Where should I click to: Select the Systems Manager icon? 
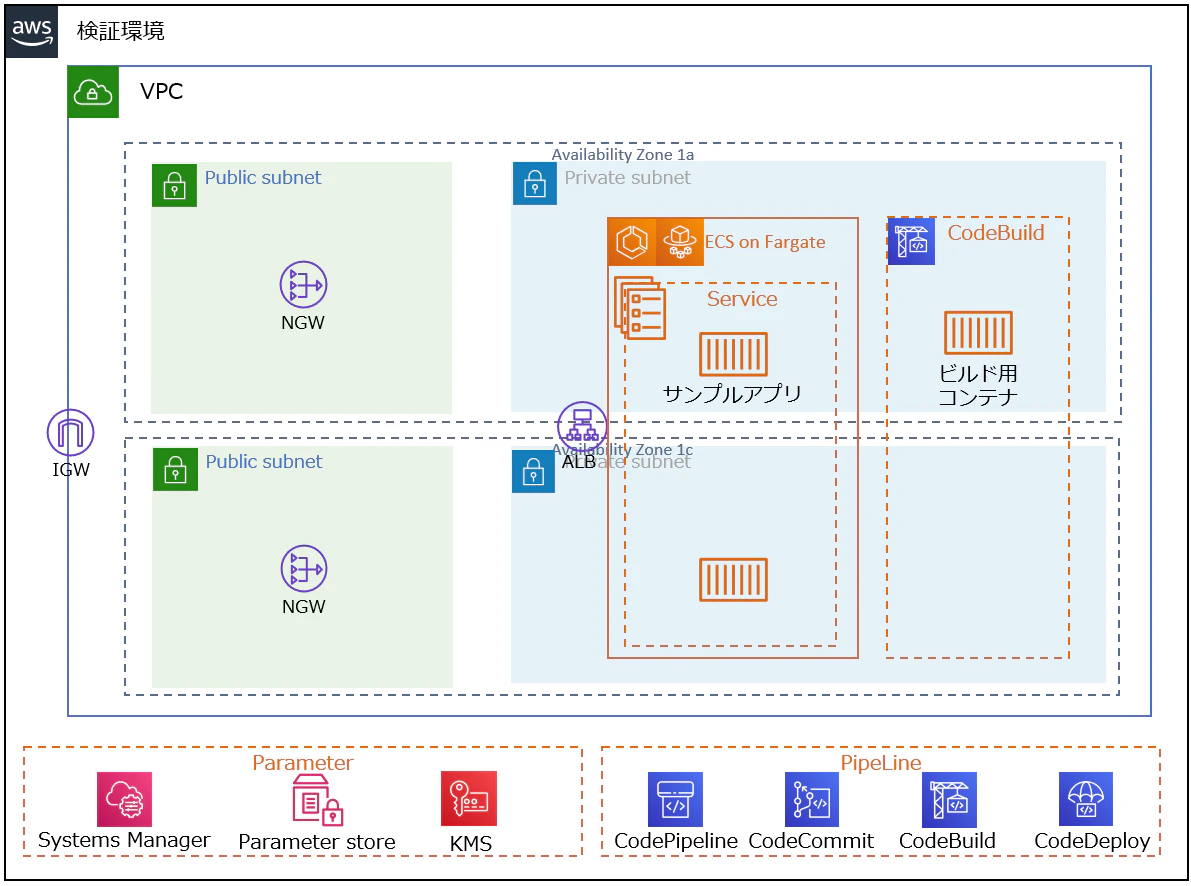coord(125,799)
